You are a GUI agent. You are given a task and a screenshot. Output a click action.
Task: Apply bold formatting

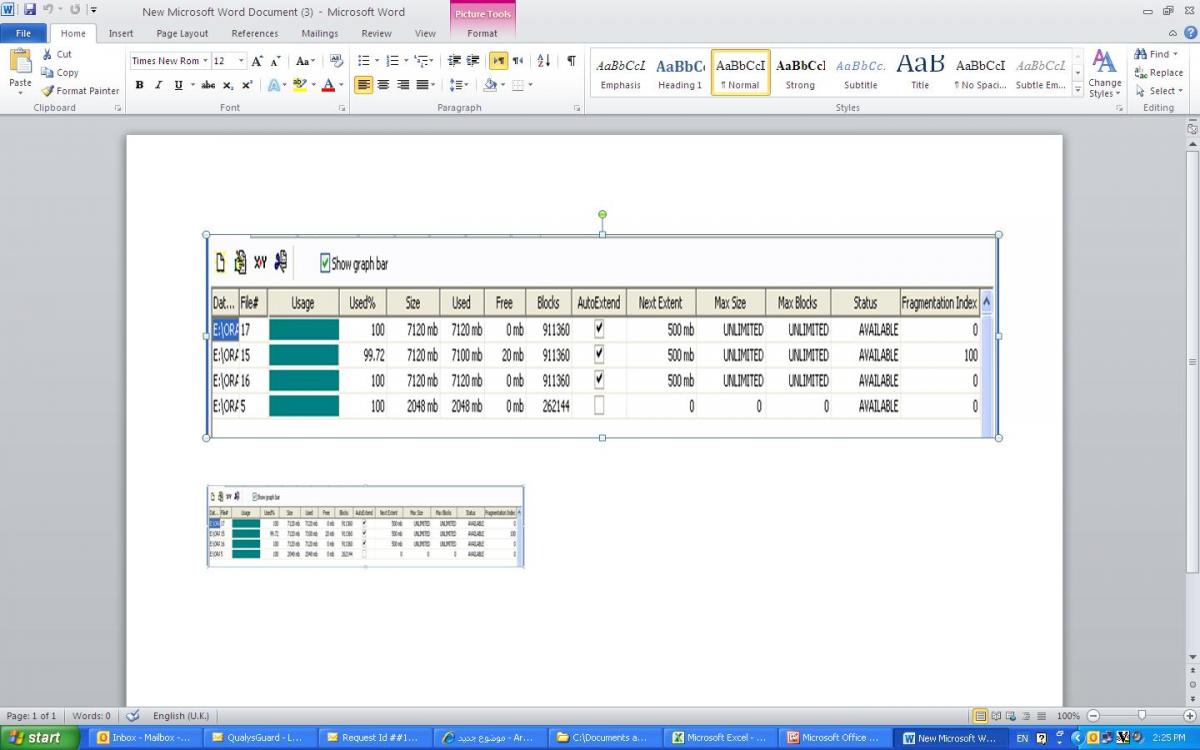[x=139, y=85]
